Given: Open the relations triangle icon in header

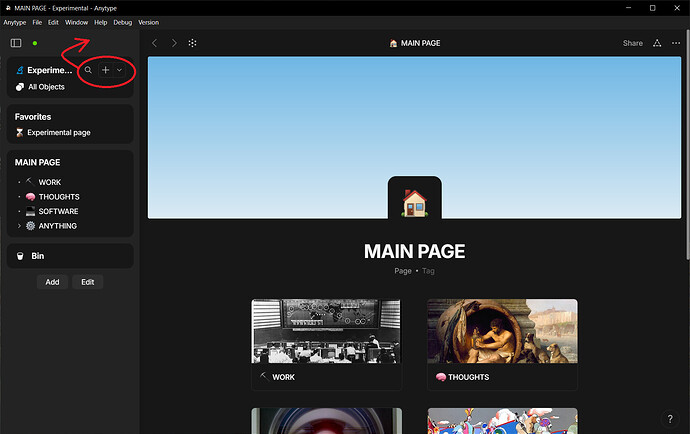Looking at the screenshot, I should 657,43.
